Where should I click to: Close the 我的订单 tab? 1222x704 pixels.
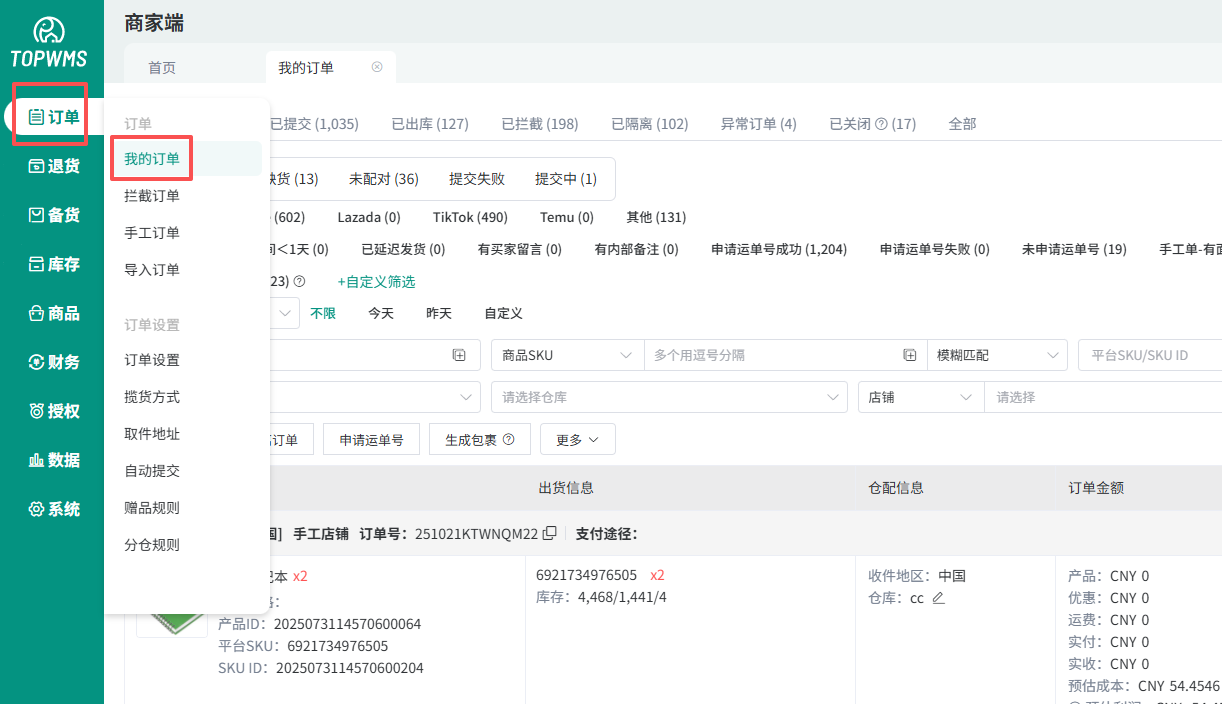pos(377,67)
